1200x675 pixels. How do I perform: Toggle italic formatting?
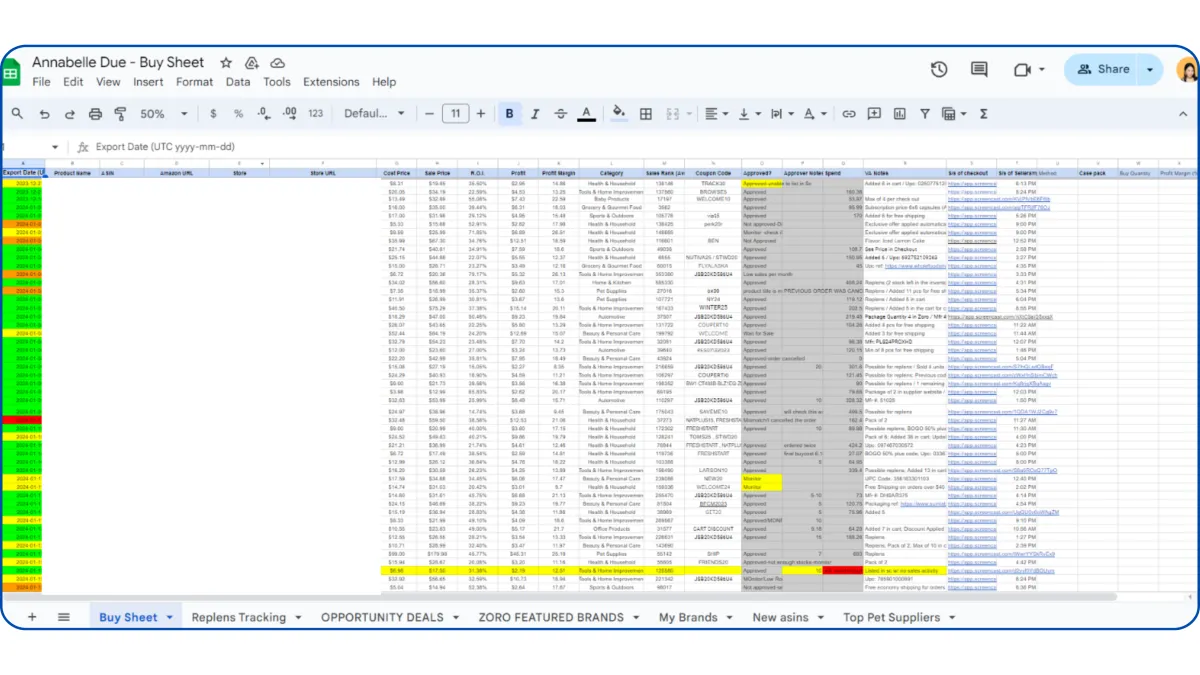coord(534,114)
